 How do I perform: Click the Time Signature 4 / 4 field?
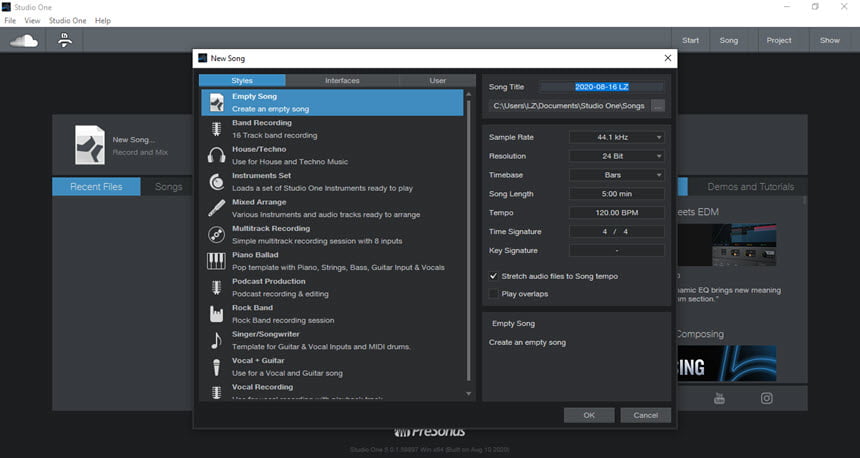[616, 231]
